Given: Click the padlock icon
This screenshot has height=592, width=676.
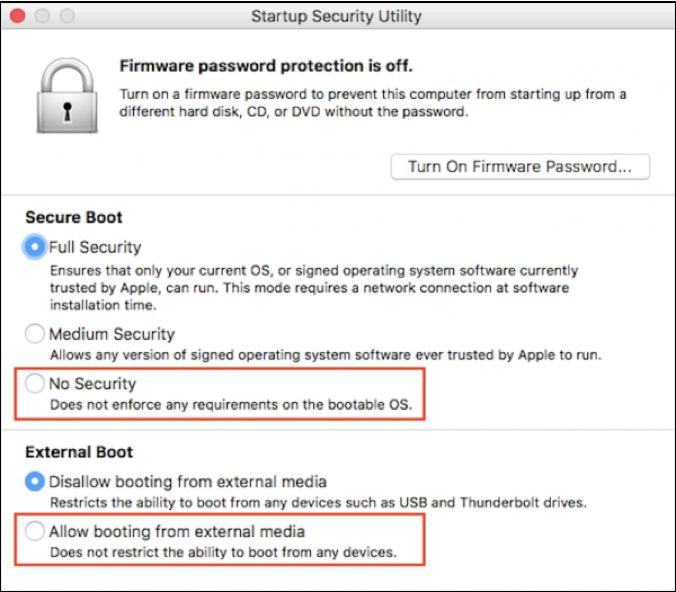Looking at the screenshot, I should (x=67, y=95).
